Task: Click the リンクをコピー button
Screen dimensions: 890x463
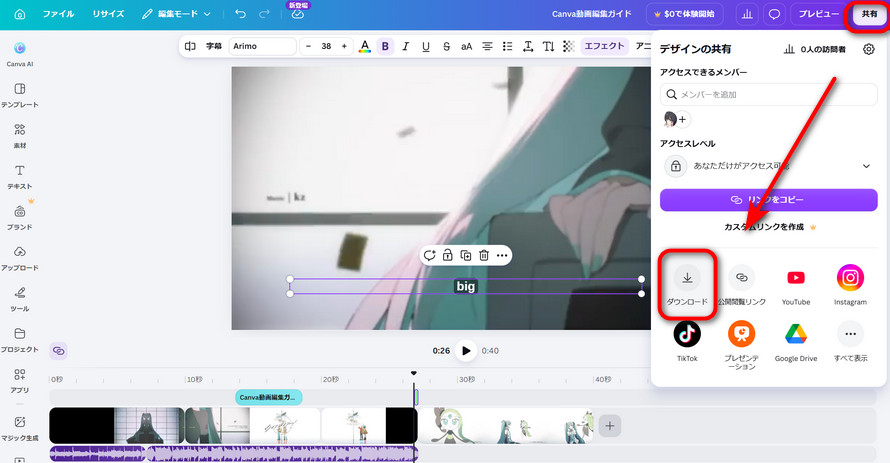Action: coord(769,200)
